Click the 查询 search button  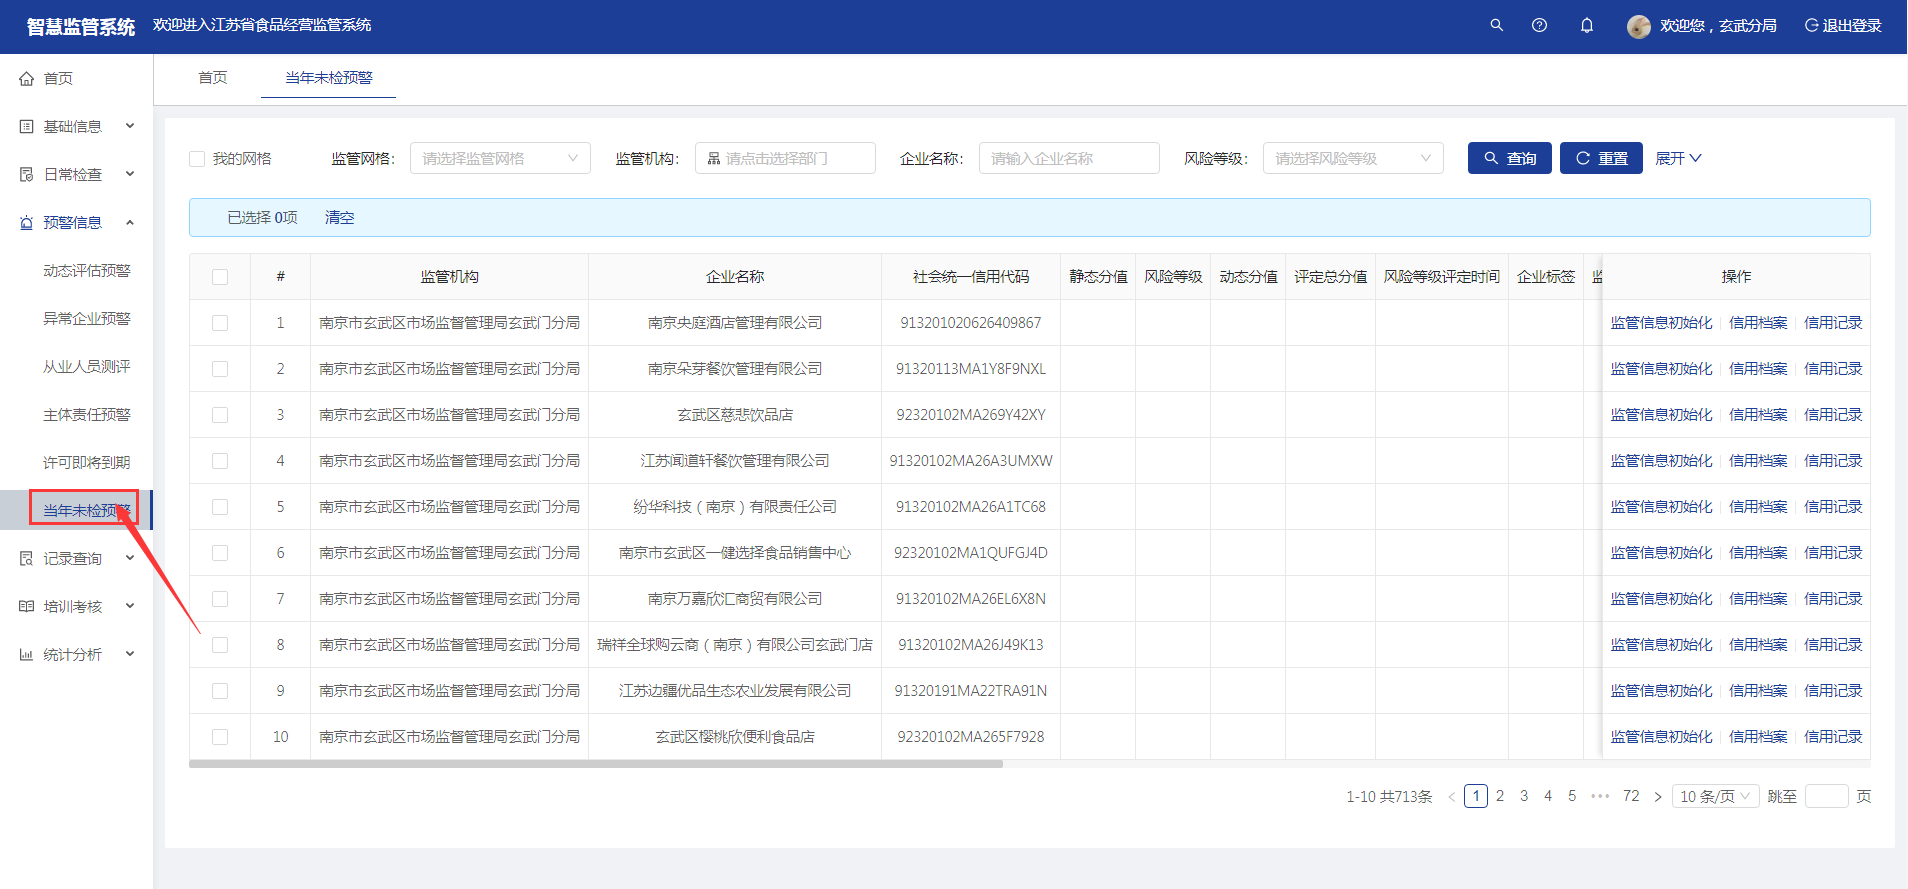[x=1509, y=158]
